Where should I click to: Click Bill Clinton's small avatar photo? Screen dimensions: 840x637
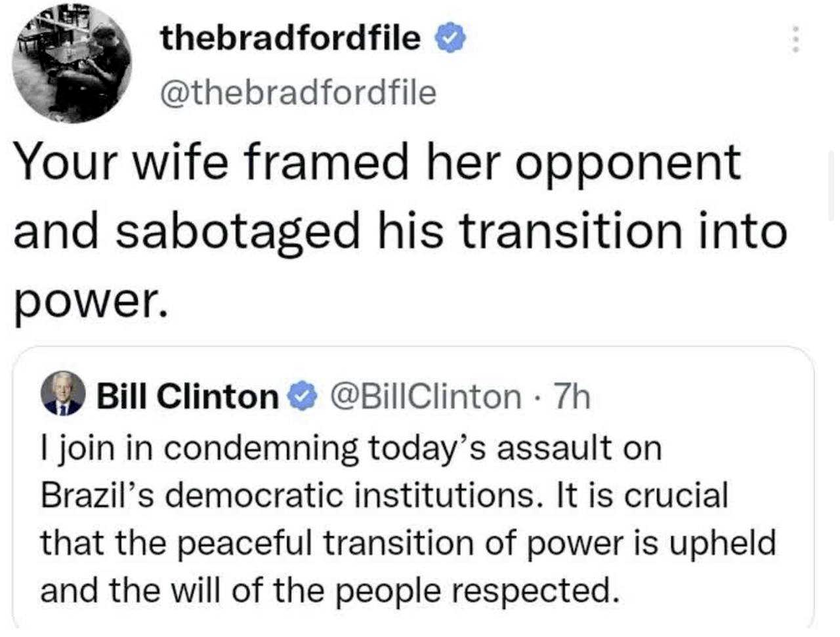[x=63, y=394]
